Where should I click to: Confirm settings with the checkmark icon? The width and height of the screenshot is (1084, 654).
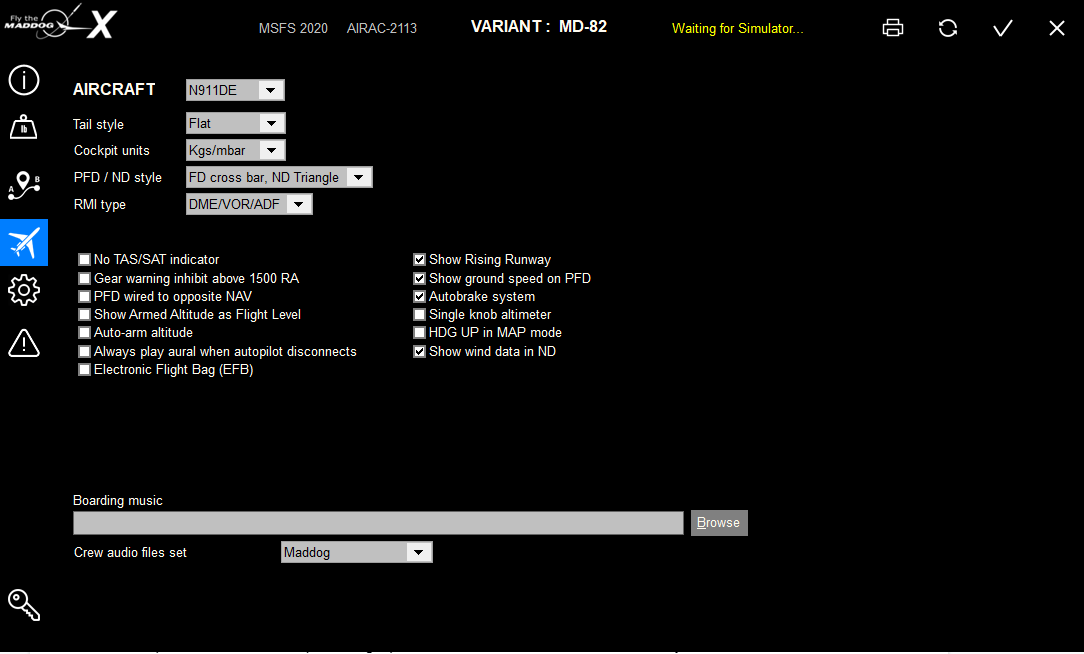point(1002,28)
